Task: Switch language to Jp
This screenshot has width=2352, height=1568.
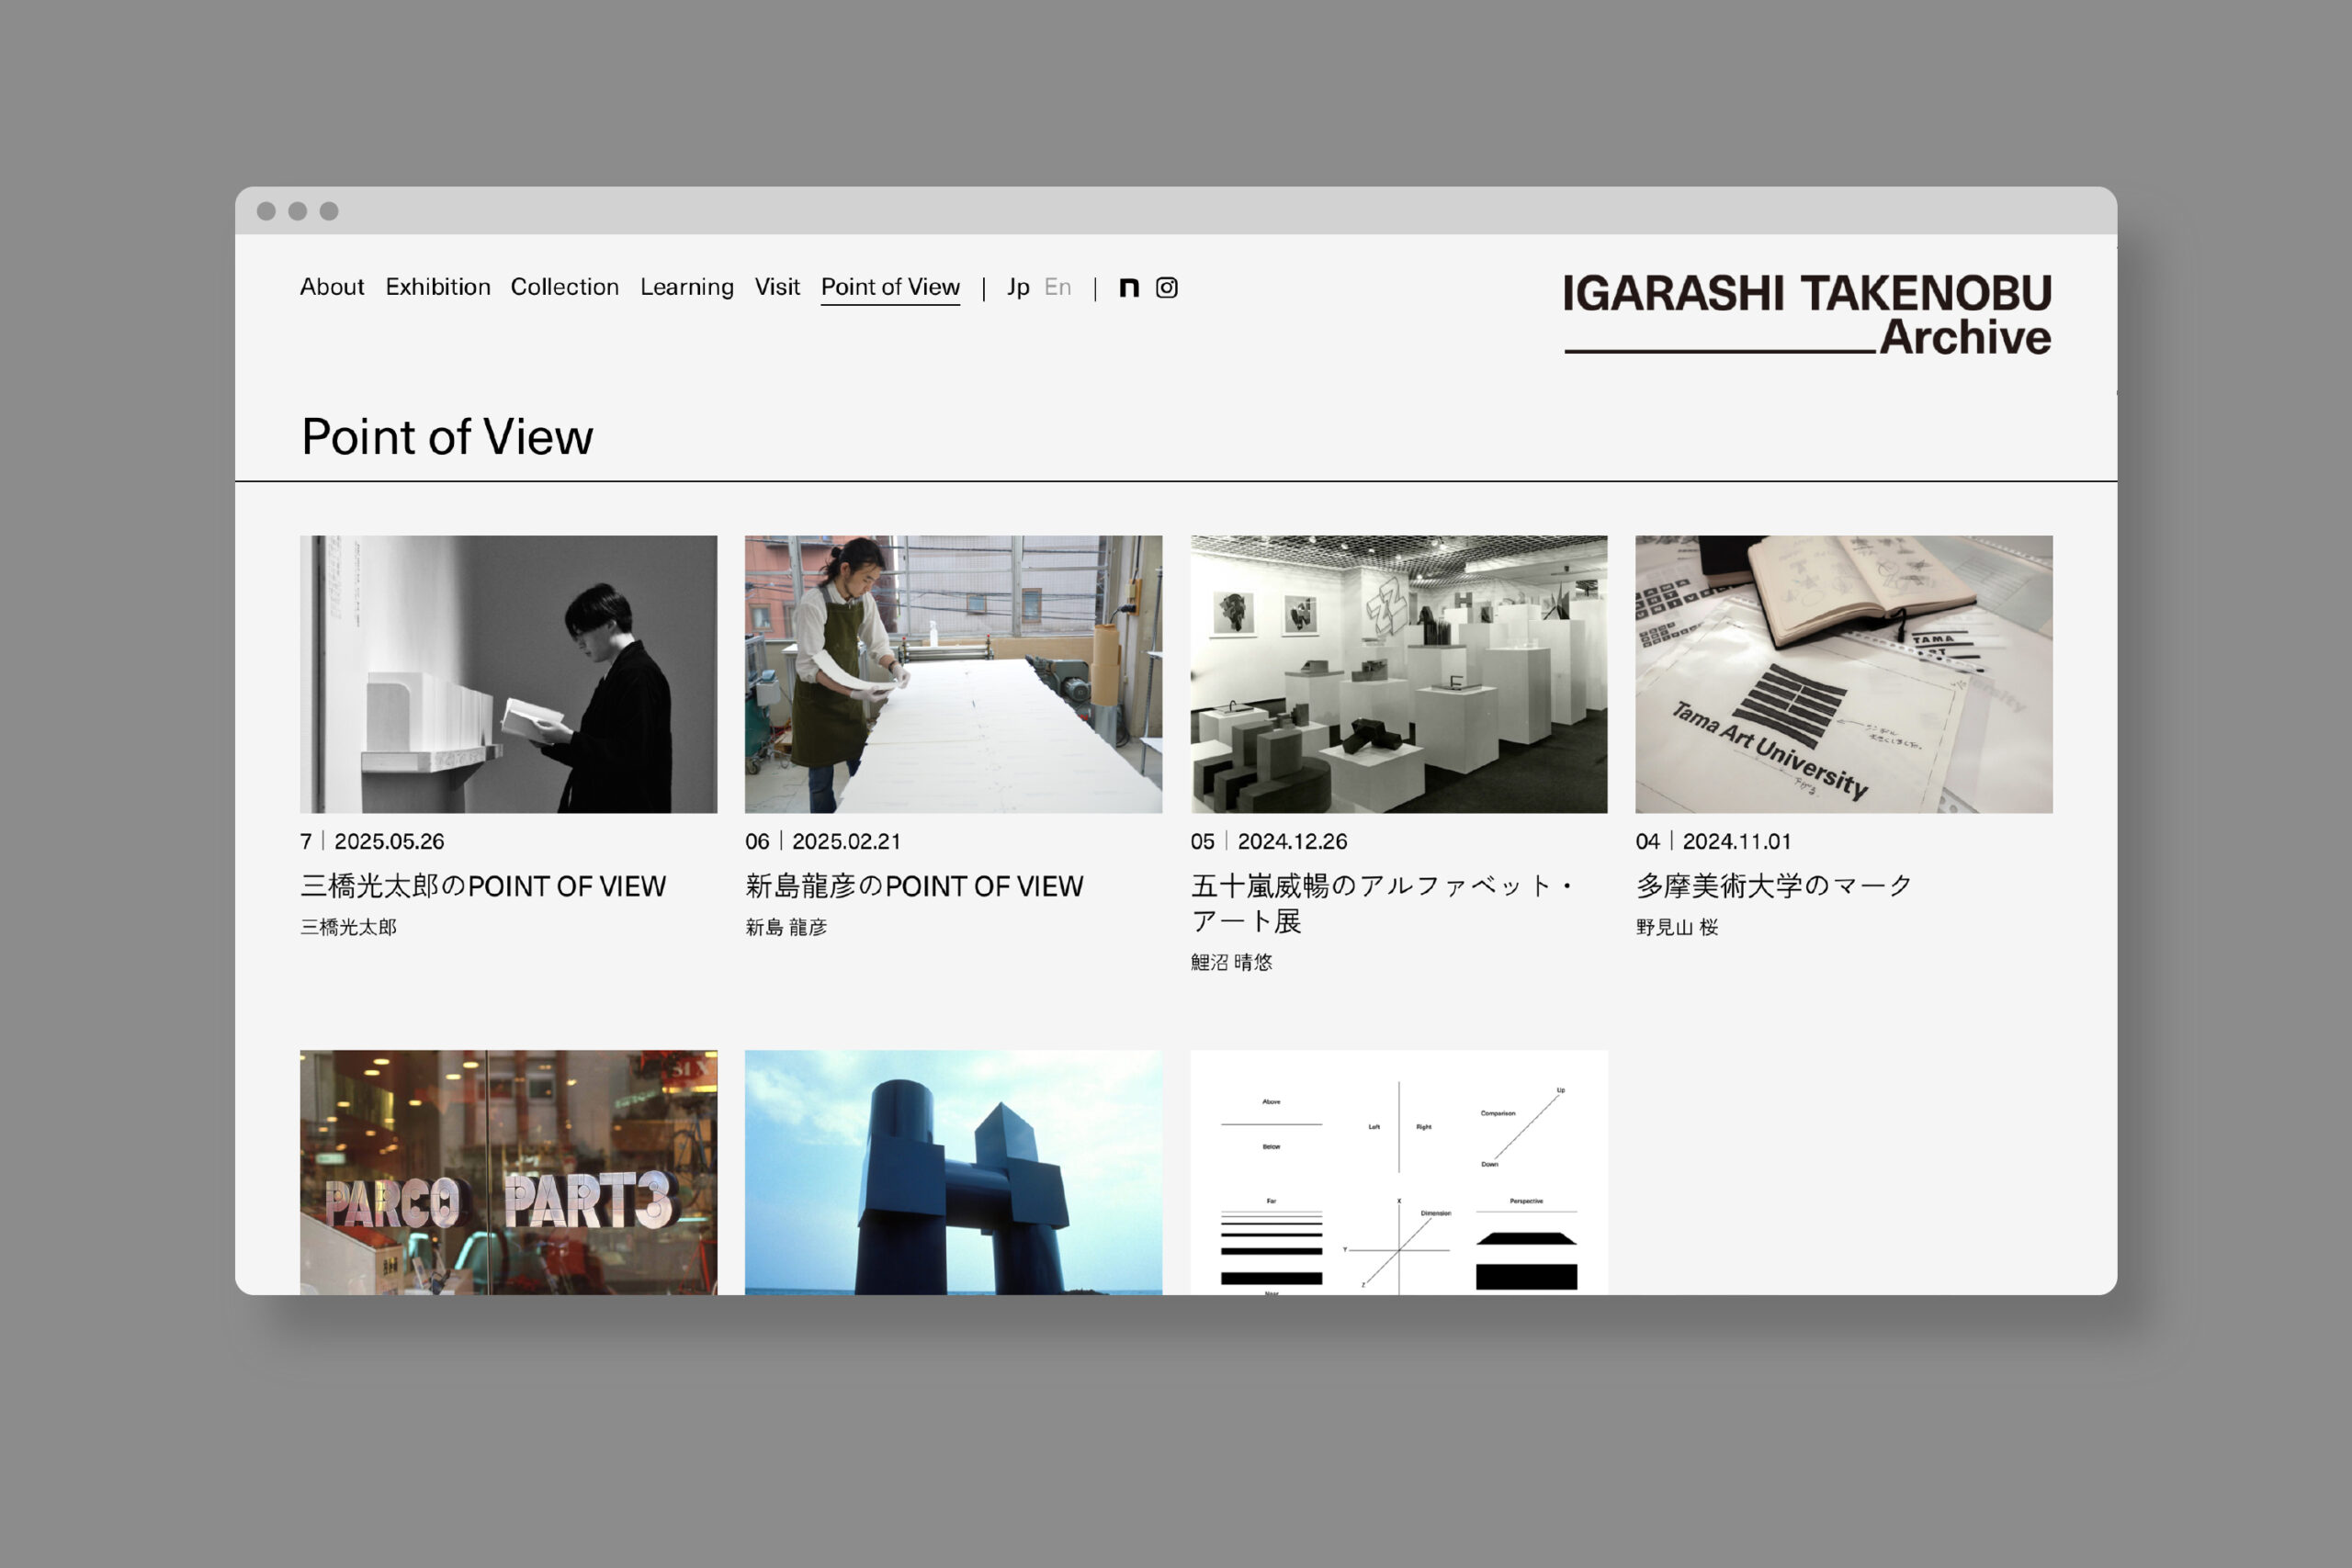Action: click(1018, 288)
